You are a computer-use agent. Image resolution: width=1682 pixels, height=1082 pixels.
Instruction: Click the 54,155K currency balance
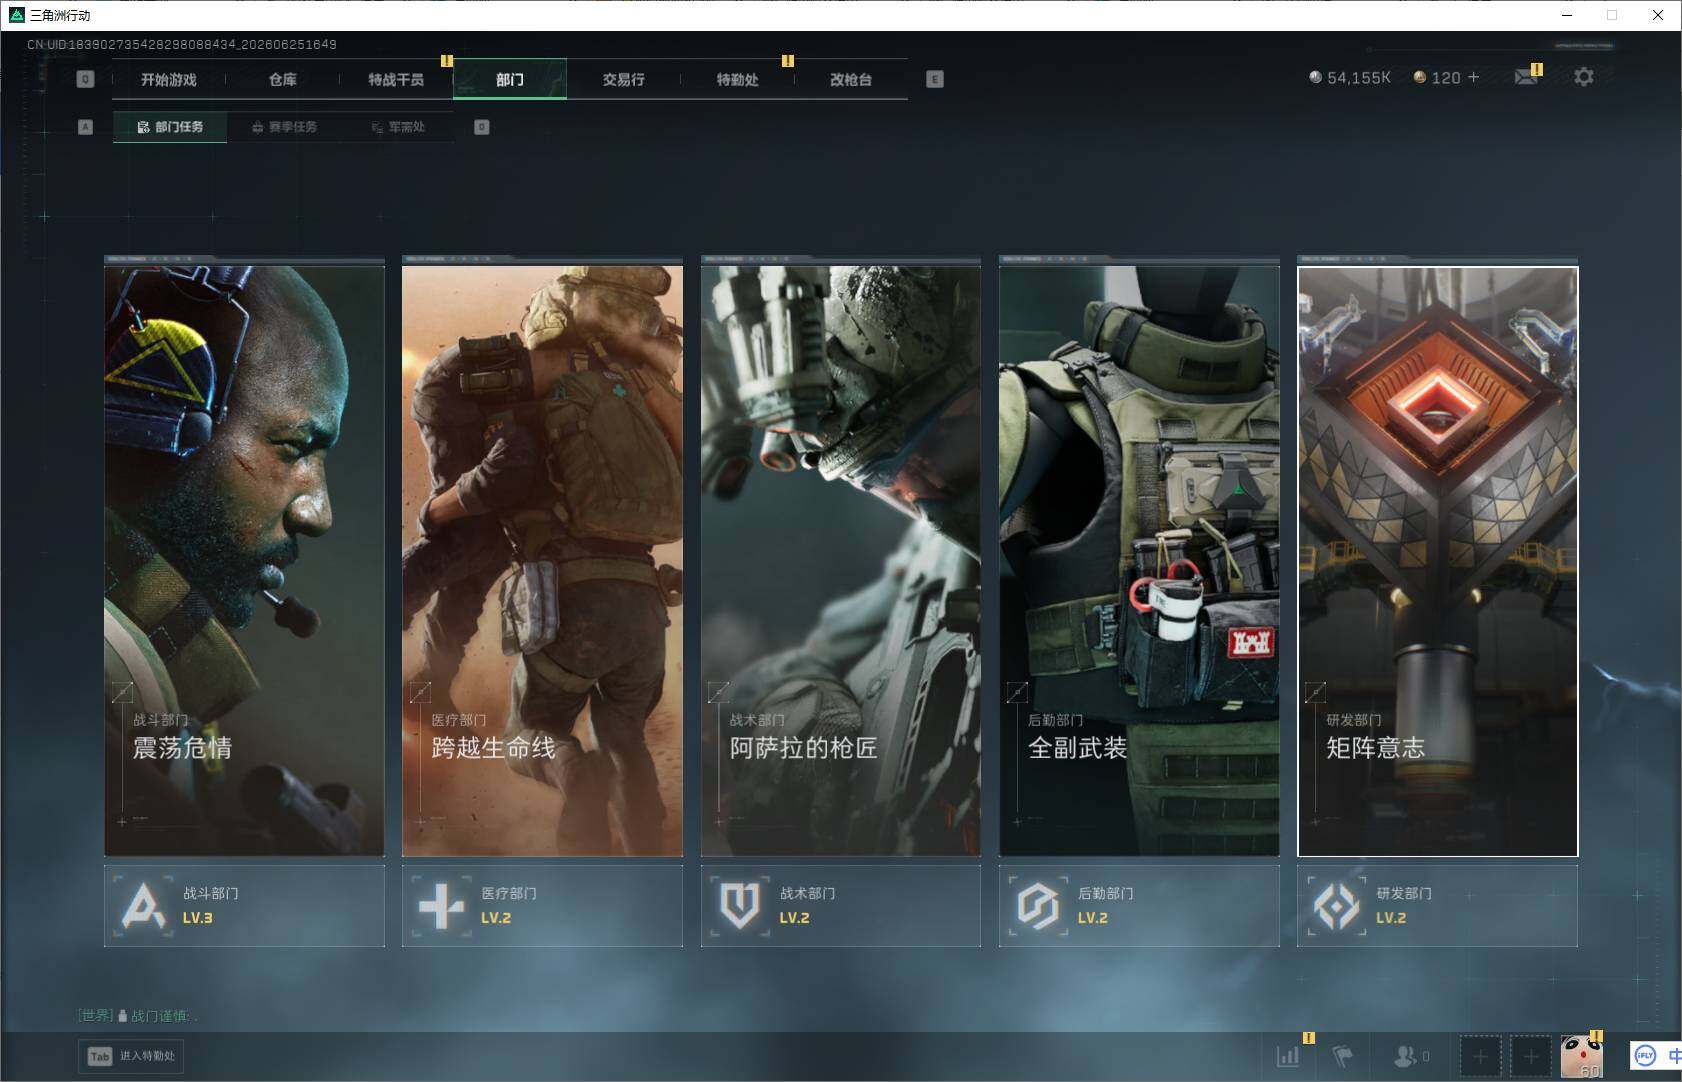coord(1359,78)
